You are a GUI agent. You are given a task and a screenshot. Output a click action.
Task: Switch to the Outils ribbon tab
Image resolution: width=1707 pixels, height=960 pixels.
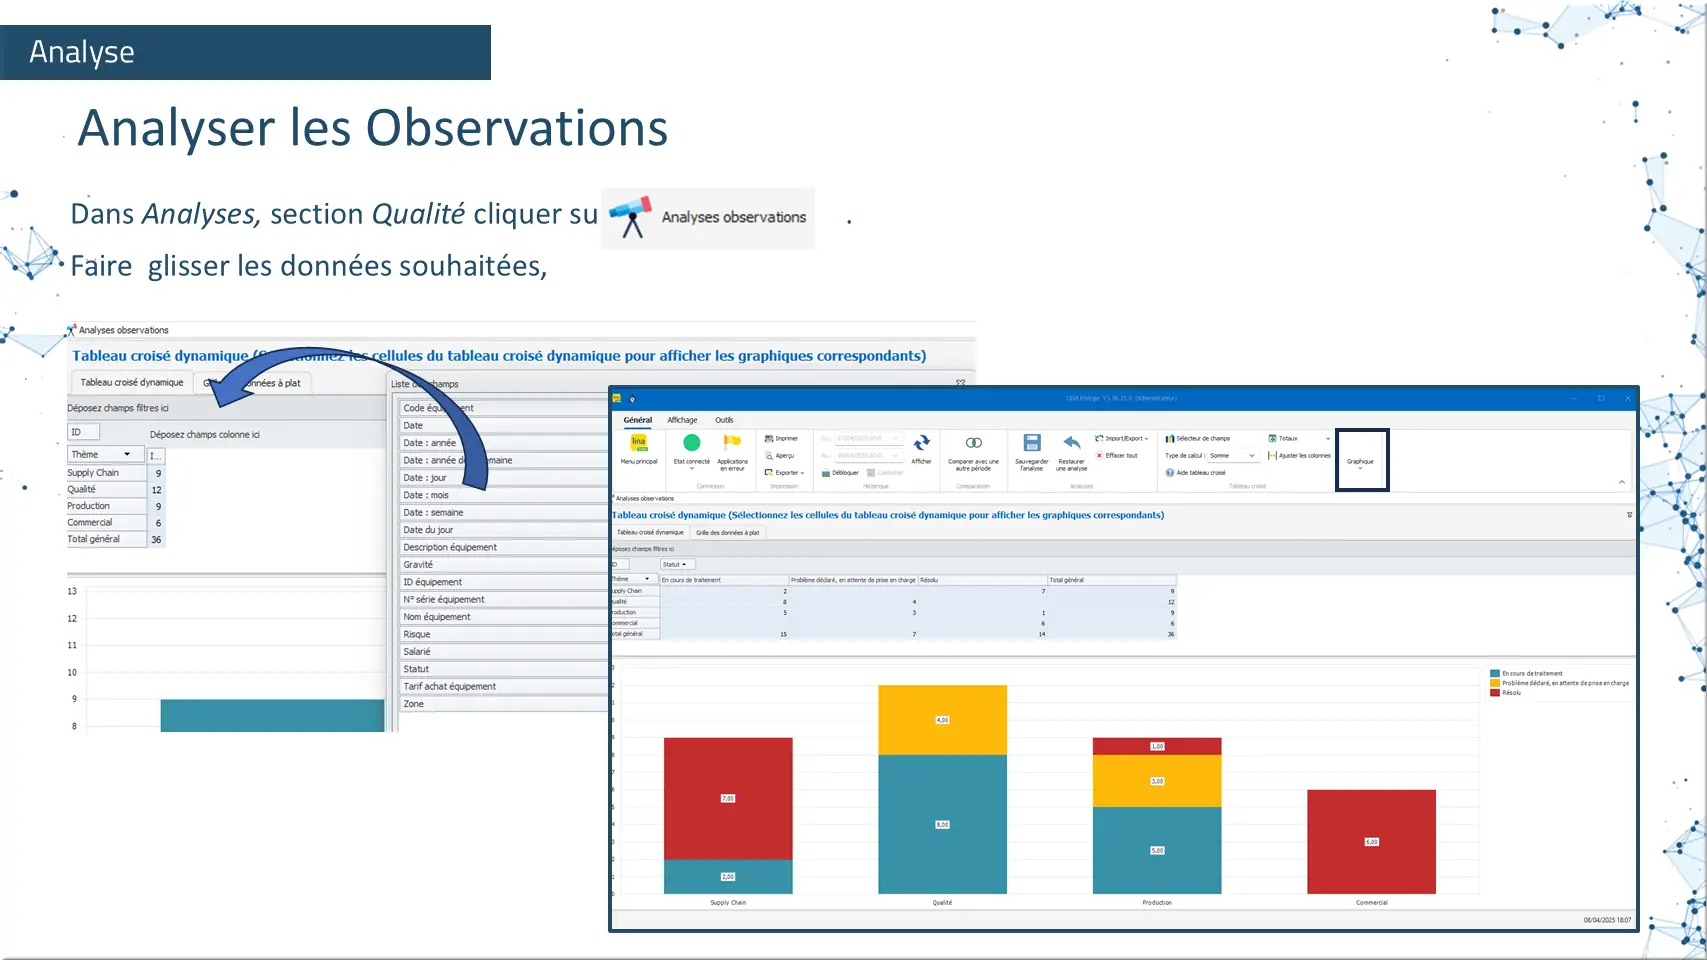[x=724, y=420]
